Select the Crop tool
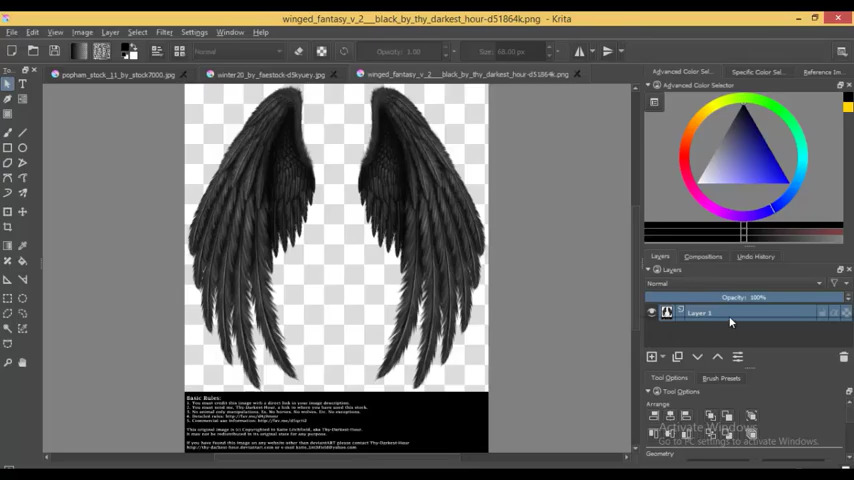 click(8, 227)
